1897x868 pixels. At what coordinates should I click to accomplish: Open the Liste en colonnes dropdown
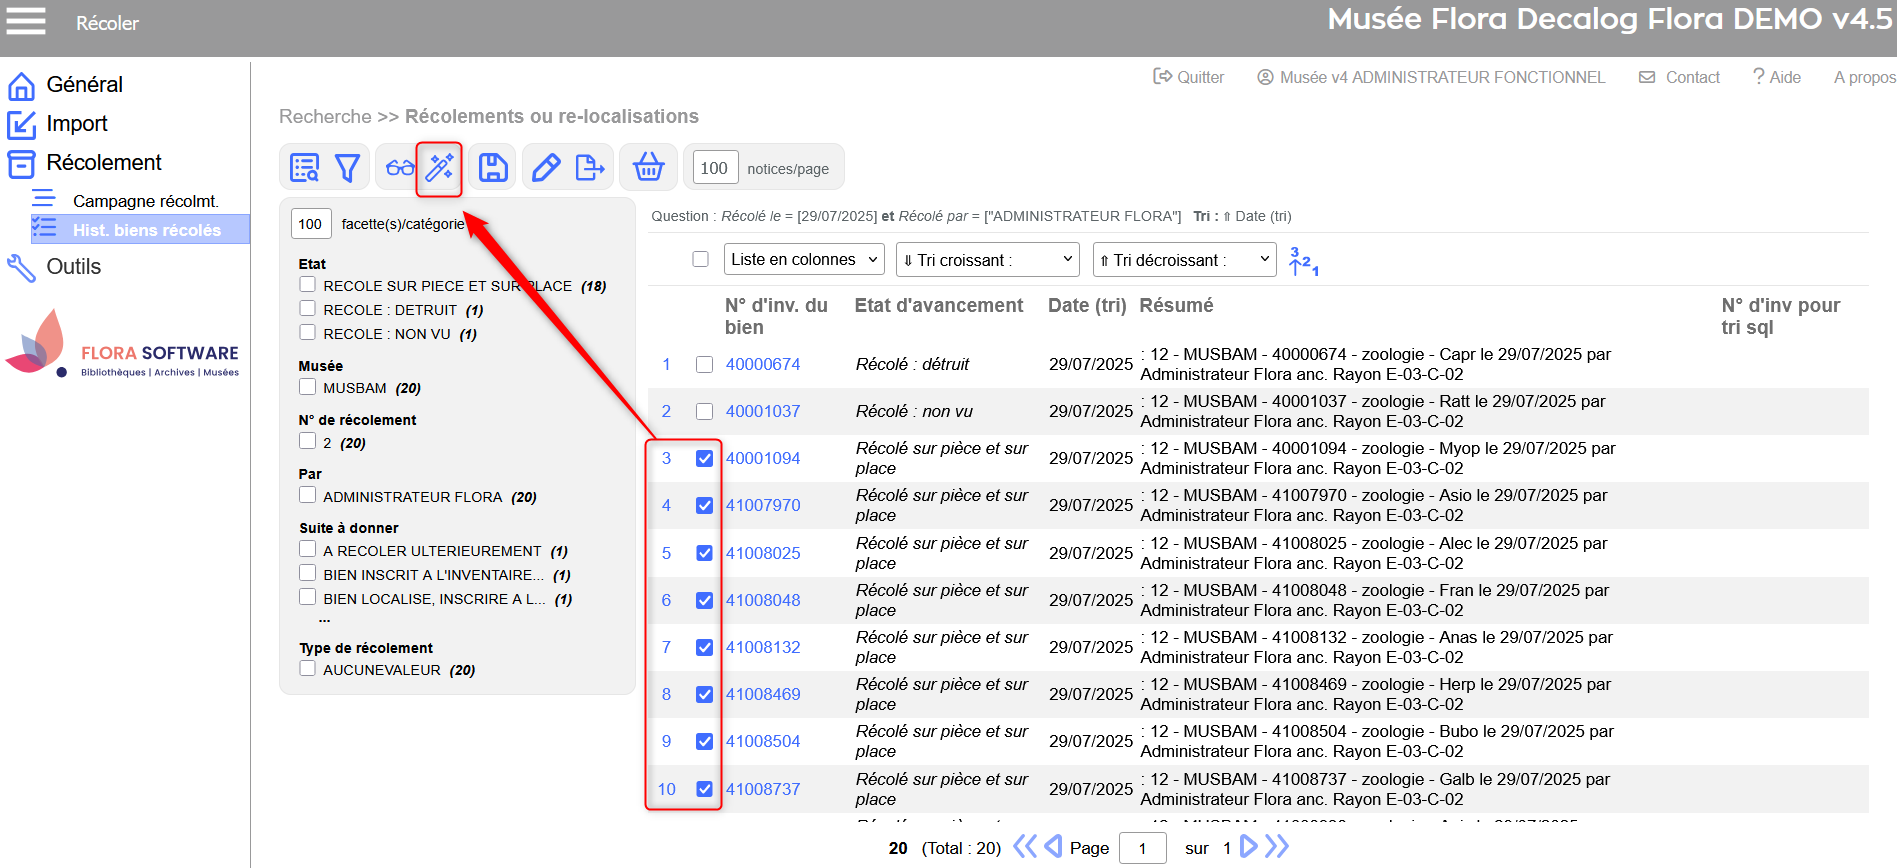804,260
